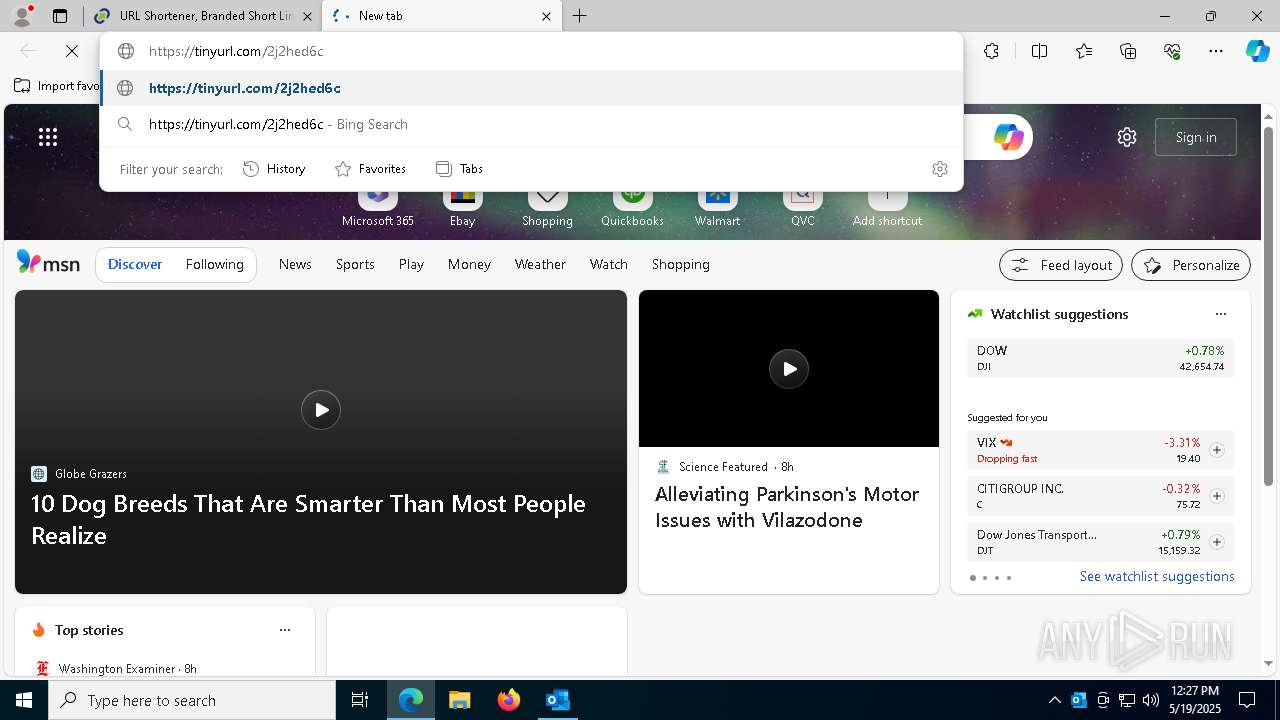Open Settings and more ellipsis menu
Image resolution: width=1280 pixels, height=720 pixels.
1216,51
